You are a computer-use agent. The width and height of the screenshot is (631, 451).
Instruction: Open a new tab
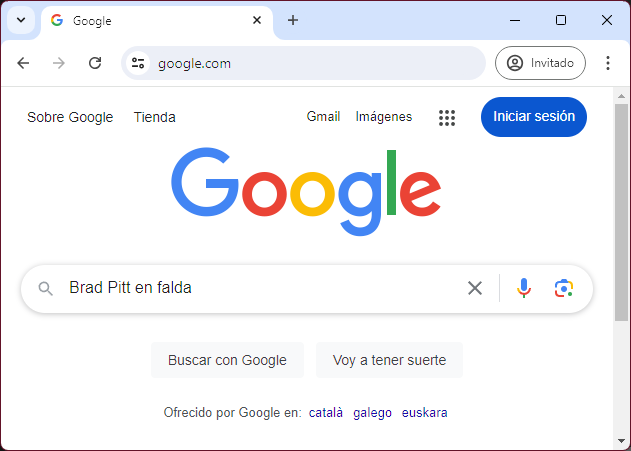point(293,20)
